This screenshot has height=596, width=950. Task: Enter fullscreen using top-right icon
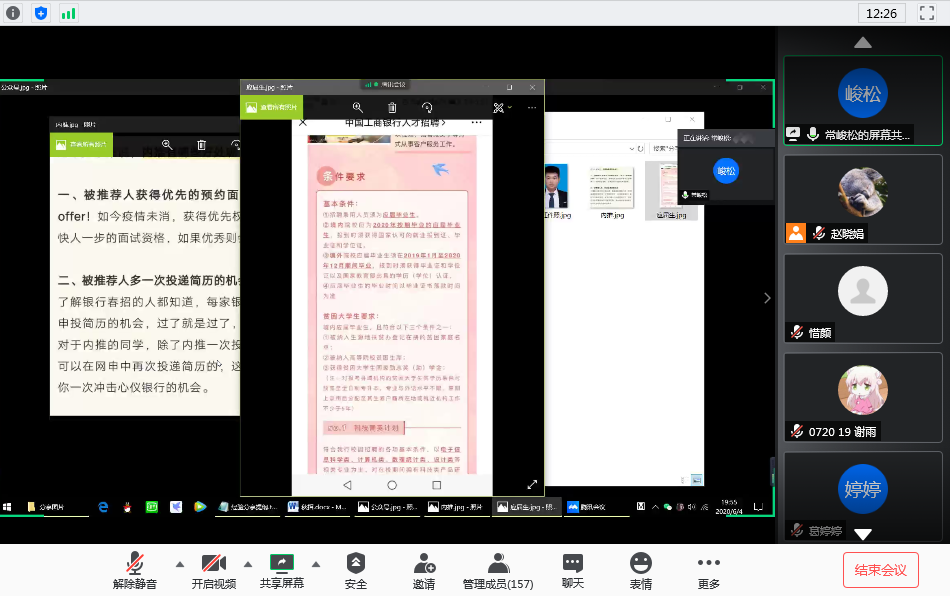pos(926,13)
